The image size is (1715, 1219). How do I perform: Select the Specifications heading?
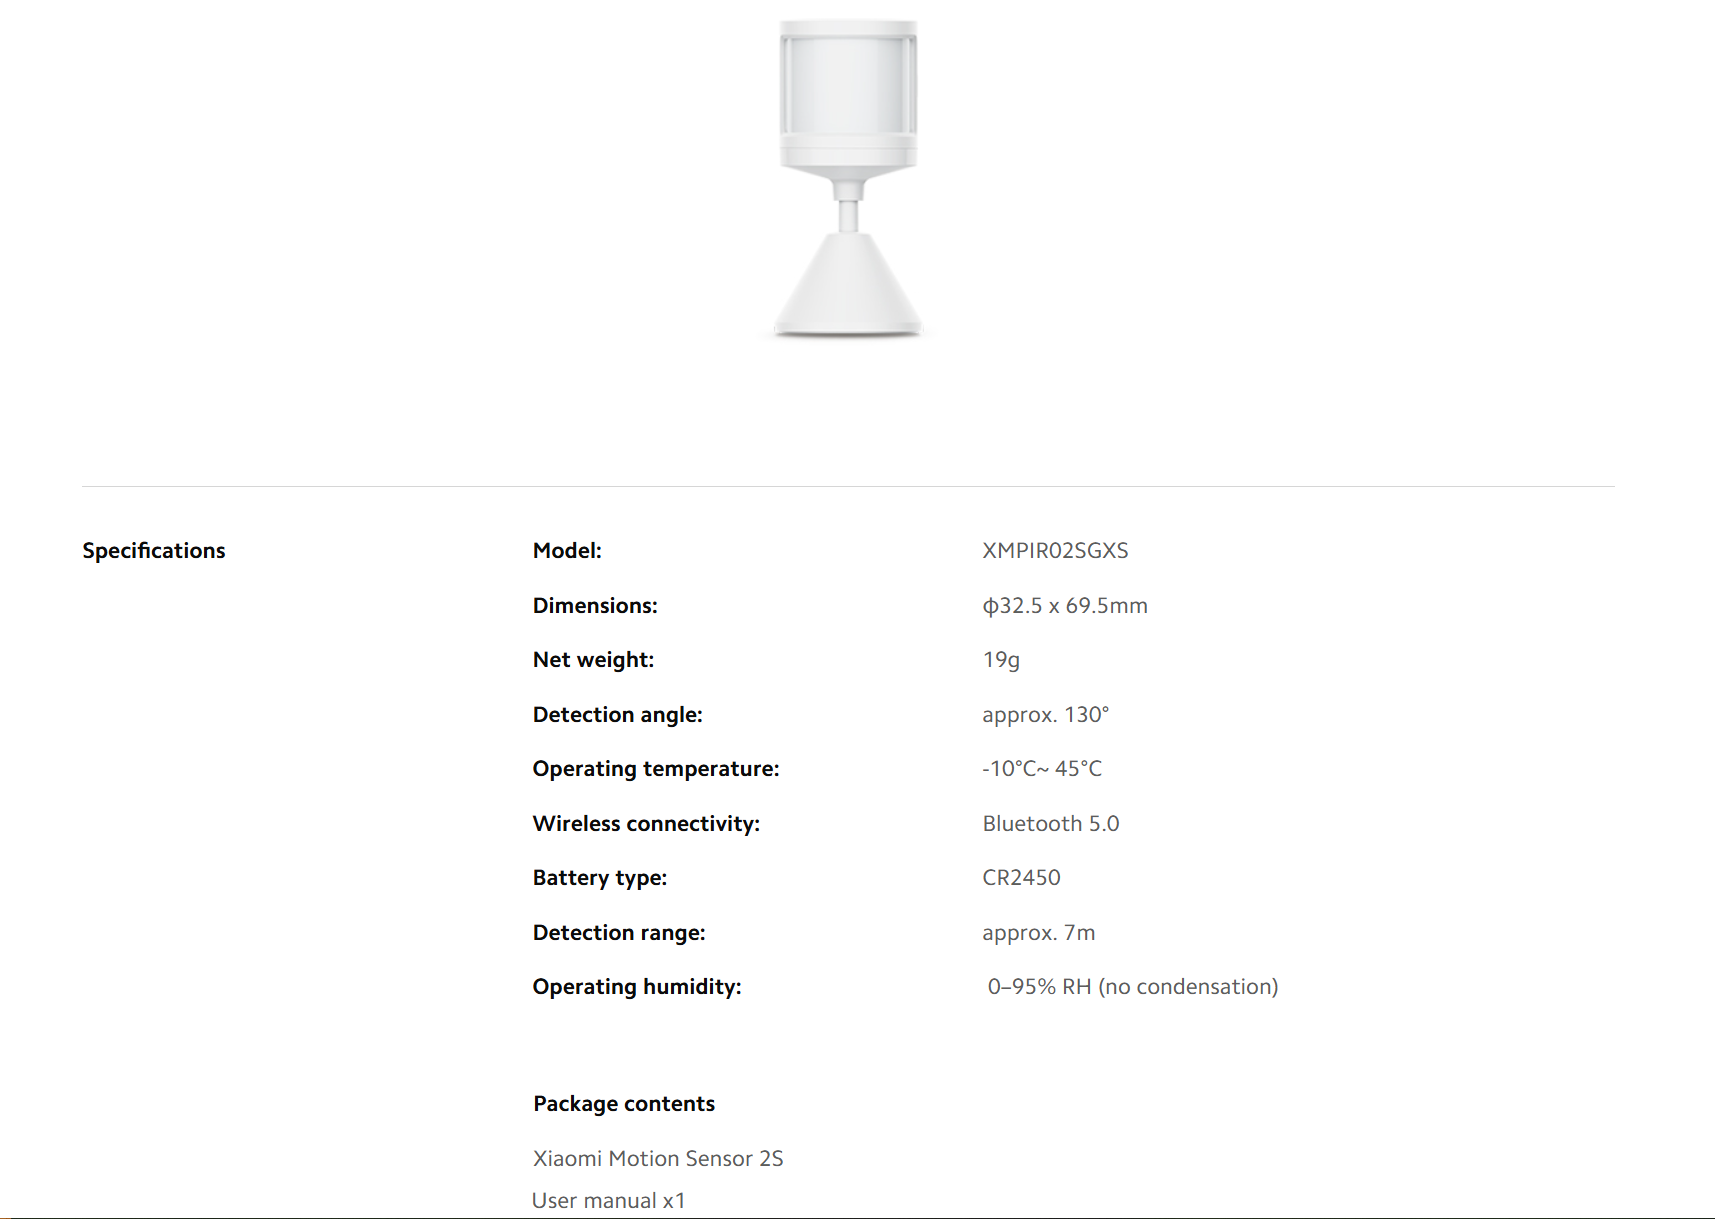click(154, 551)
